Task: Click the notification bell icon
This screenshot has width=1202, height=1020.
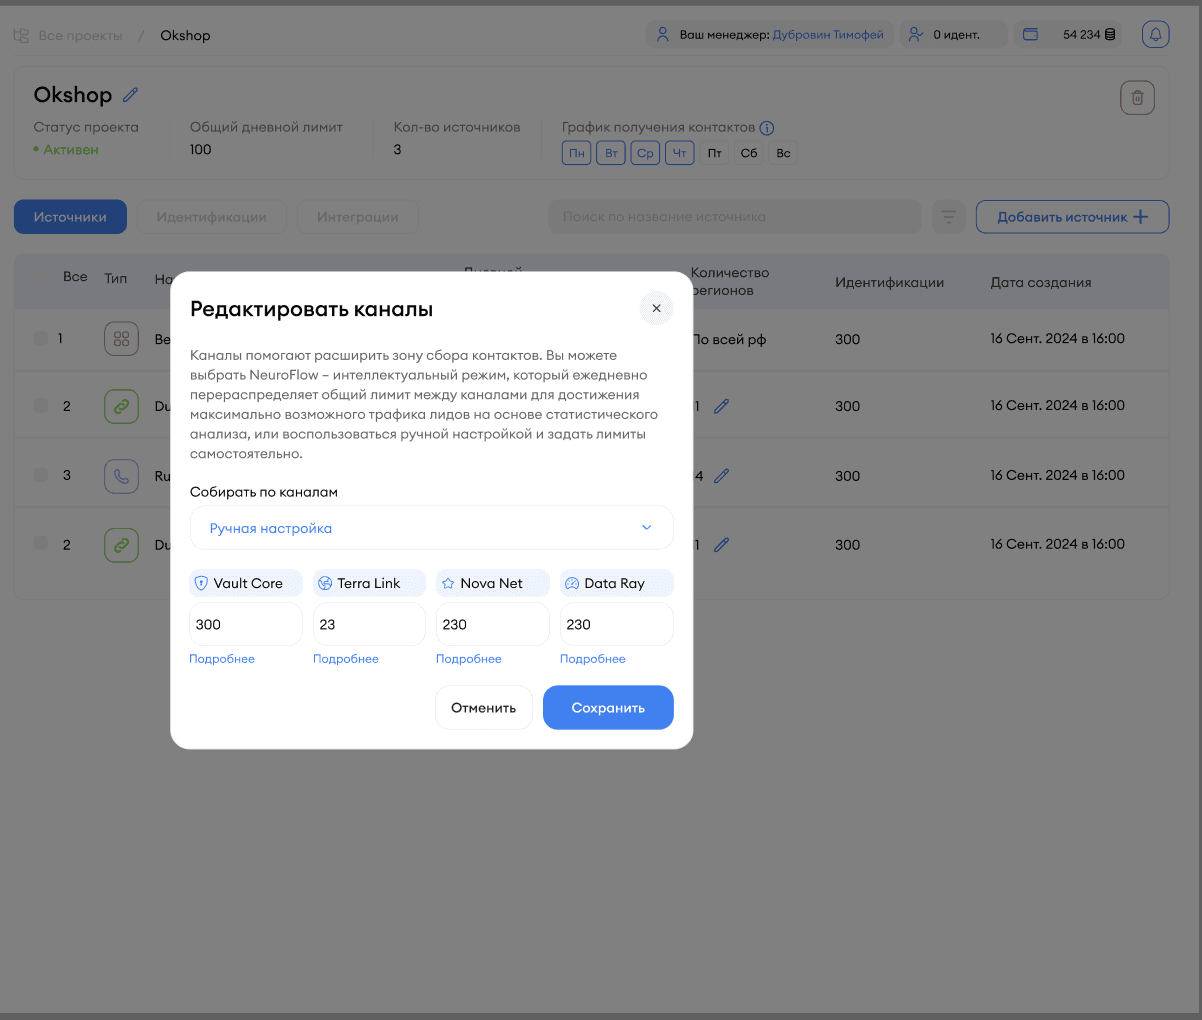Action: (1155, 35)
